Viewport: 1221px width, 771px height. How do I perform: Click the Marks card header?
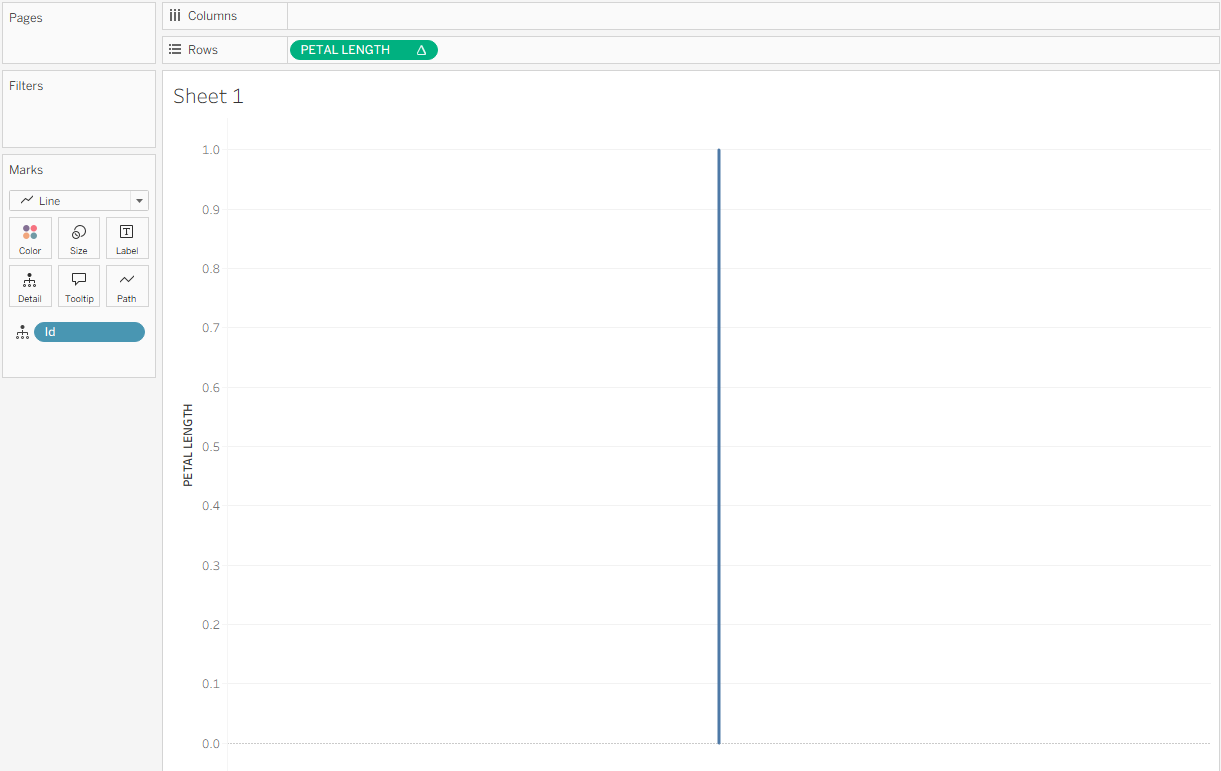point(26,170)
